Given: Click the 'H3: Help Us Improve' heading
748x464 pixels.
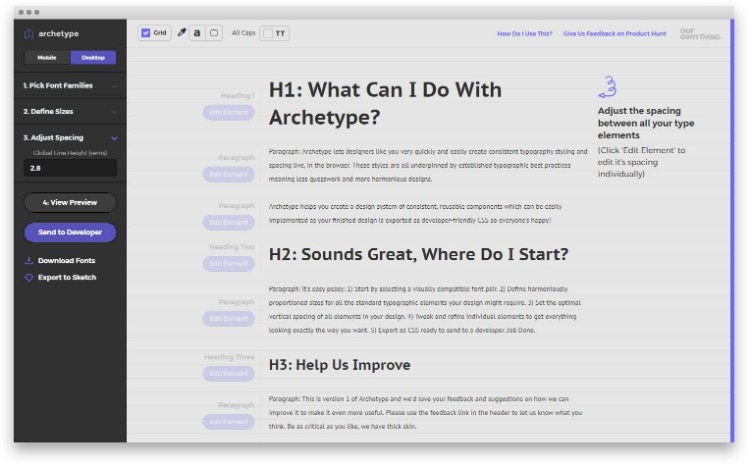Looking at the screenshot, I should (340, 365).
